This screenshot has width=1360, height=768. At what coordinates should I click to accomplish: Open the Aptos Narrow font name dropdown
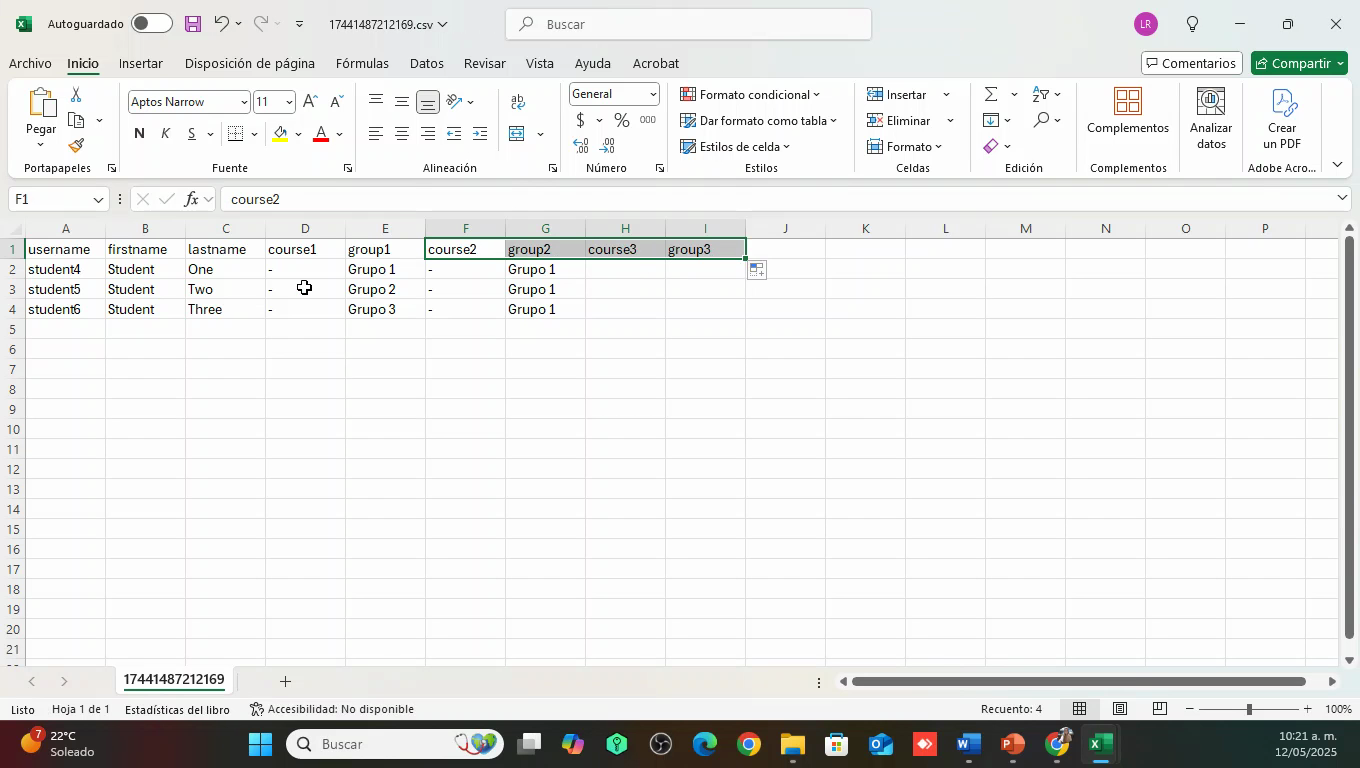coord(244,102)
